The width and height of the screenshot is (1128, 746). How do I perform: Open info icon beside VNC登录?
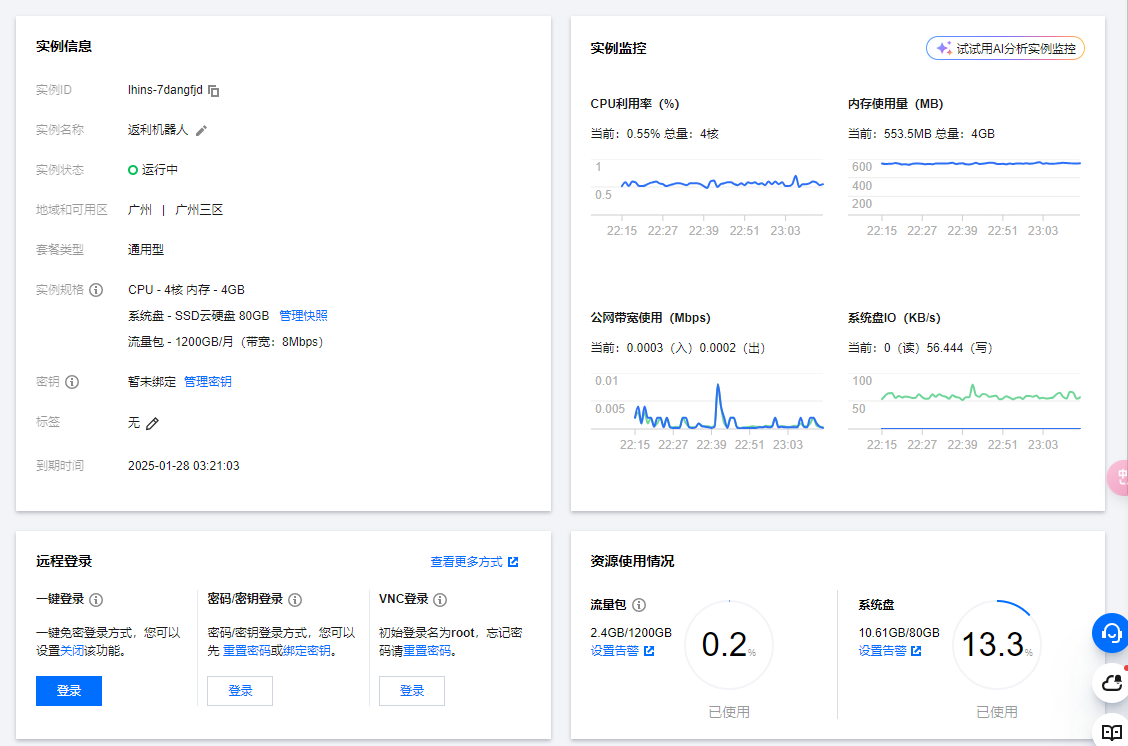tap(440, 599)
